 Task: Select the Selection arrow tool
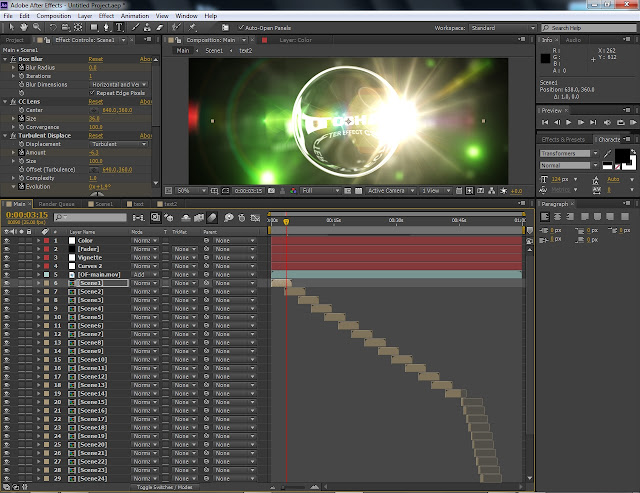[11, 27]
